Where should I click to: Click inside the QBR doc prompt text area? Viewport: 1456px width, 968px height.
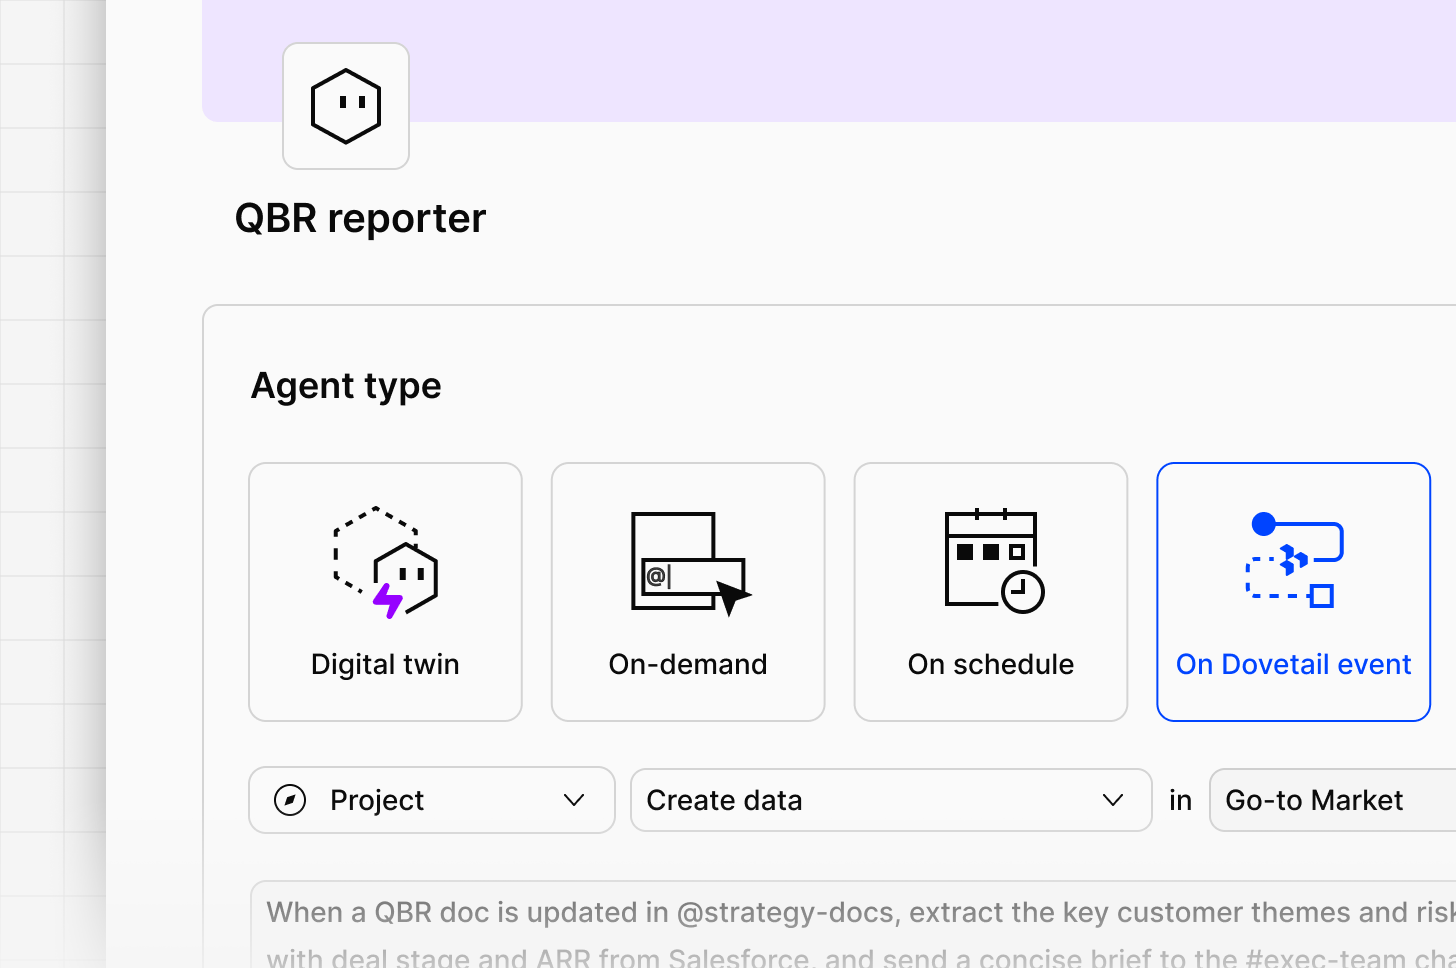click(854, 924)
